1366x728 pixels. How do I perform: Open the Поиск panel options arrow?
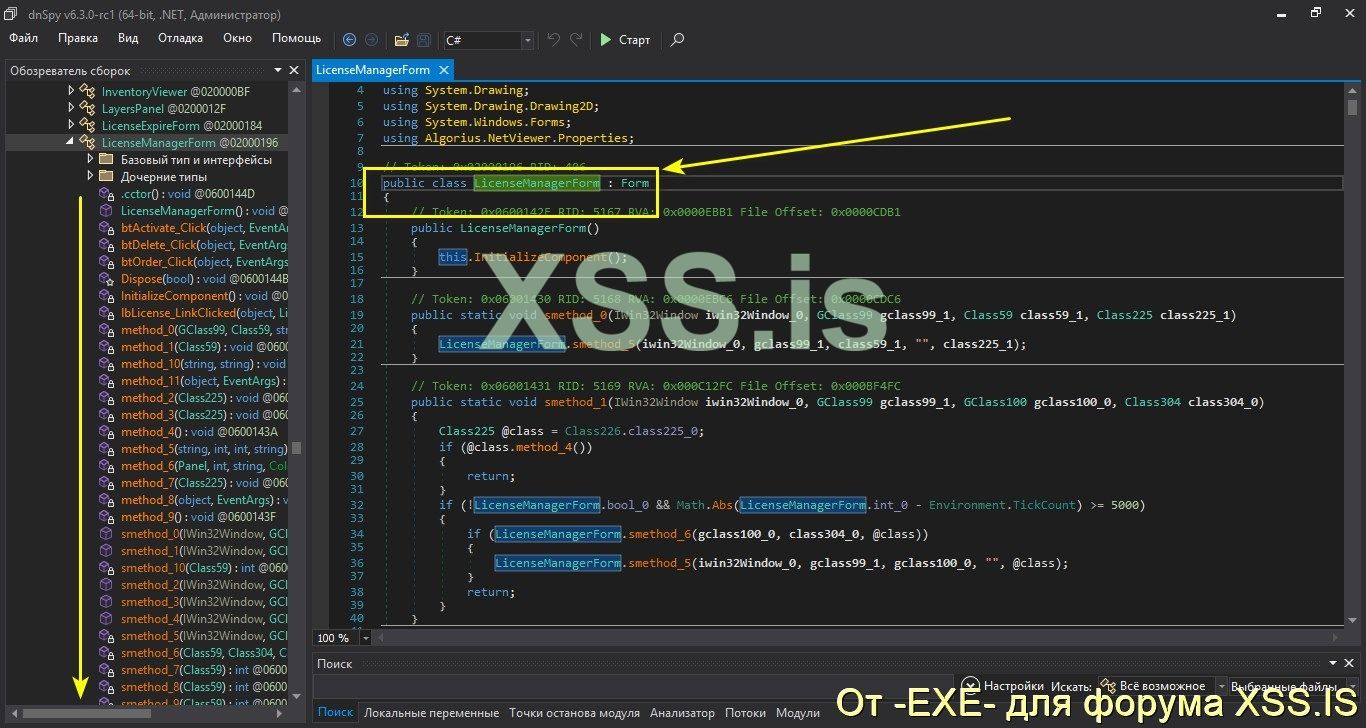point(1335,663)
